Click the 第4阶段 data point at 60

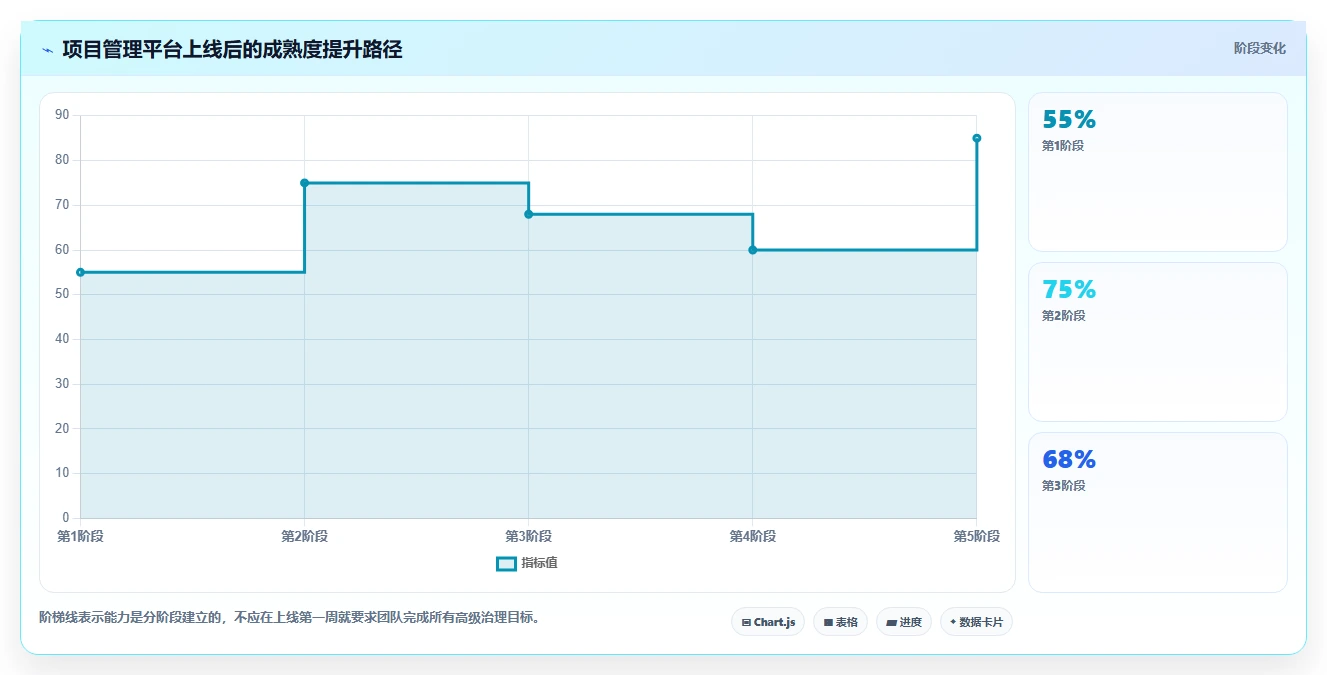(752, 250)
